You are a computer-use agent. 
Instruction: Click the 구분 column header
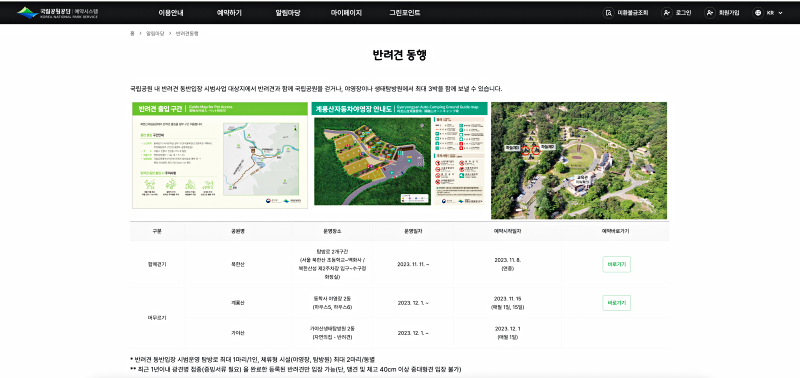coord(157,231)
